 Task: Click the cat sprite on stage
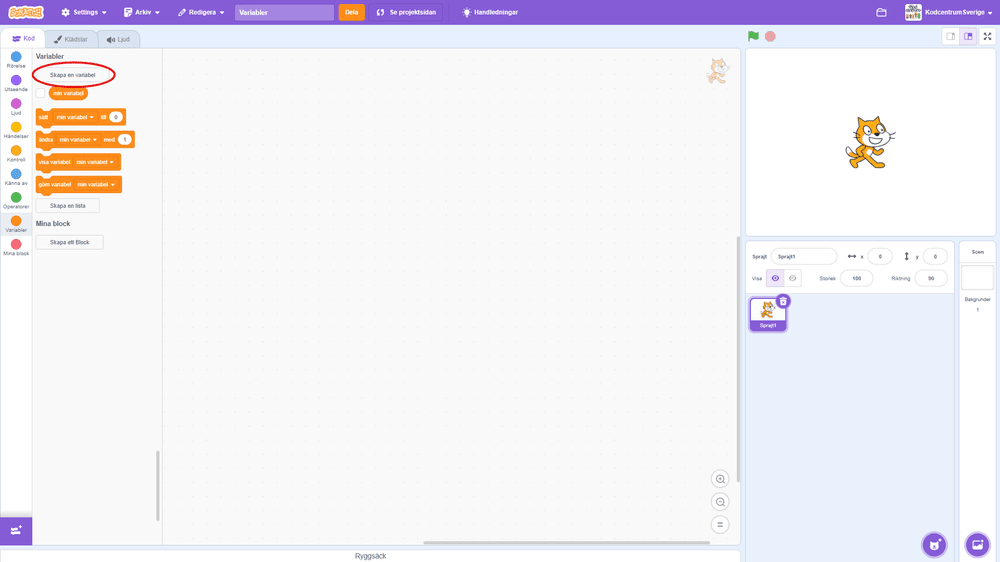click(870, 143)
